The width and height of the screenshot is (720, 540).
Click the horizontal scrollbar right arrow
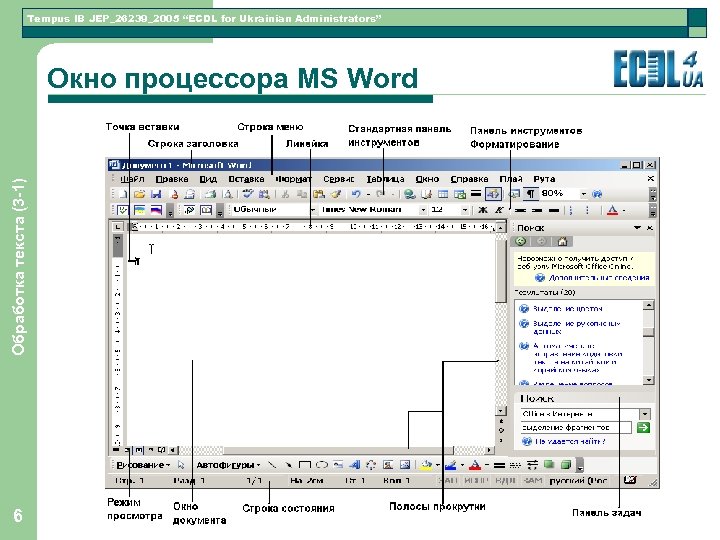coord(489,450)
